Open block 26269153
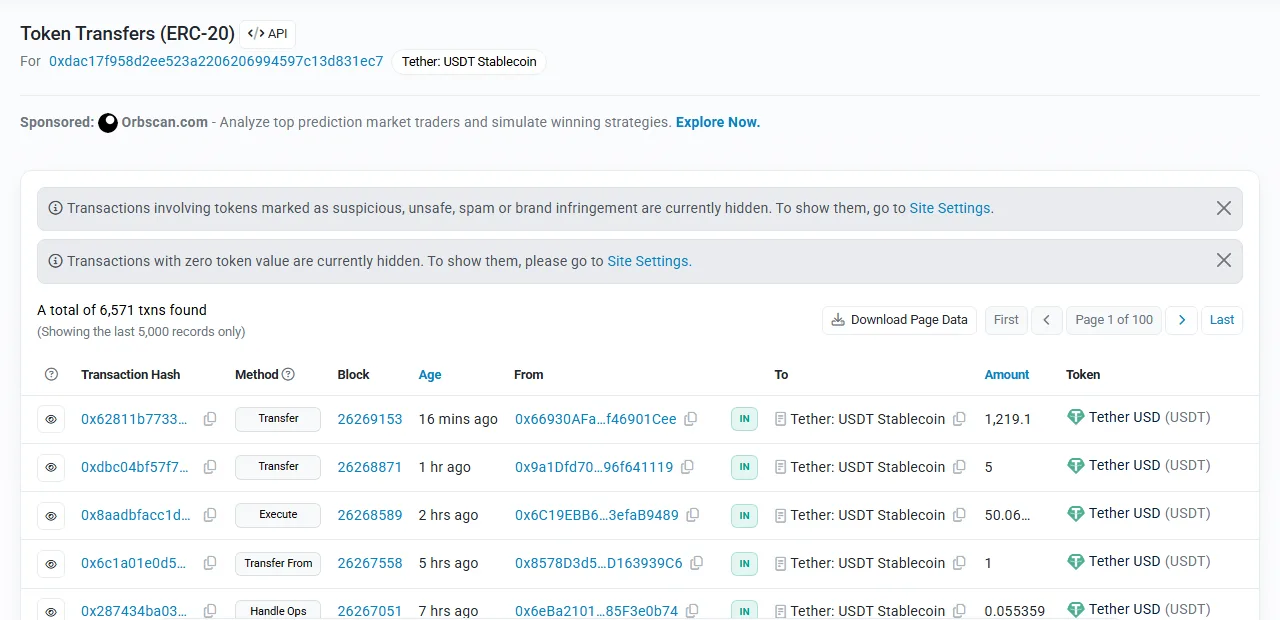Screen dimensions: 1280x620 [370, 419]
